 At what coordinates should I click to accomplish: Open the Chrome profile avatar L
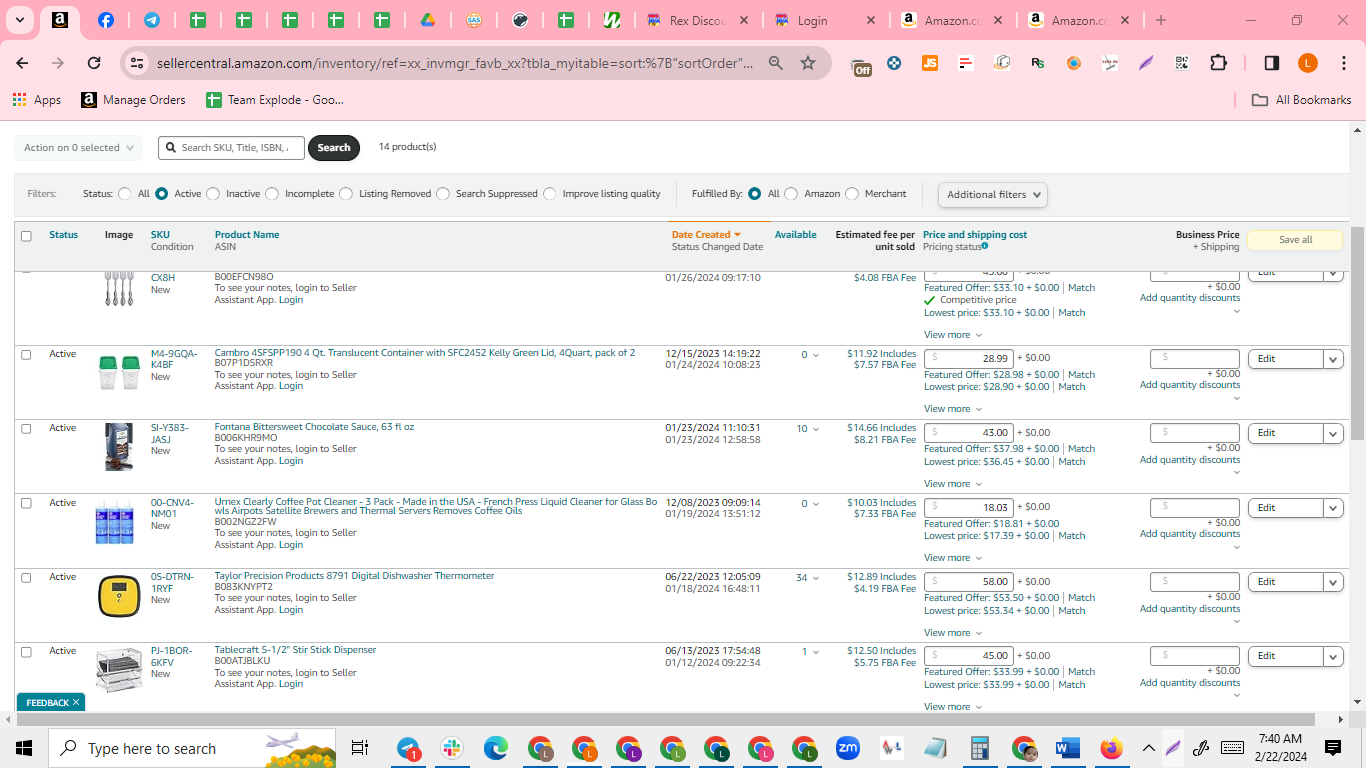pos(1308,63)
